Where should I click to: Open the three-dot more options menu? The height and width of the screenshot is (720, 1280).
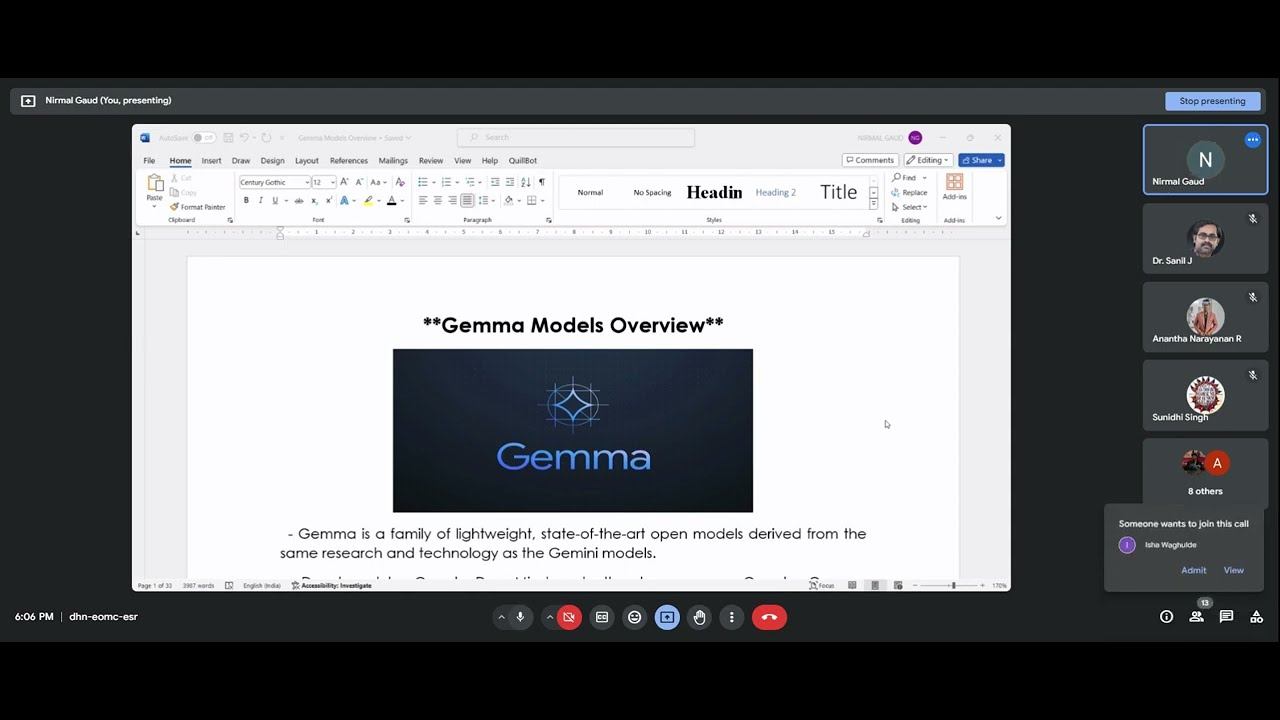tap(732, 617)
